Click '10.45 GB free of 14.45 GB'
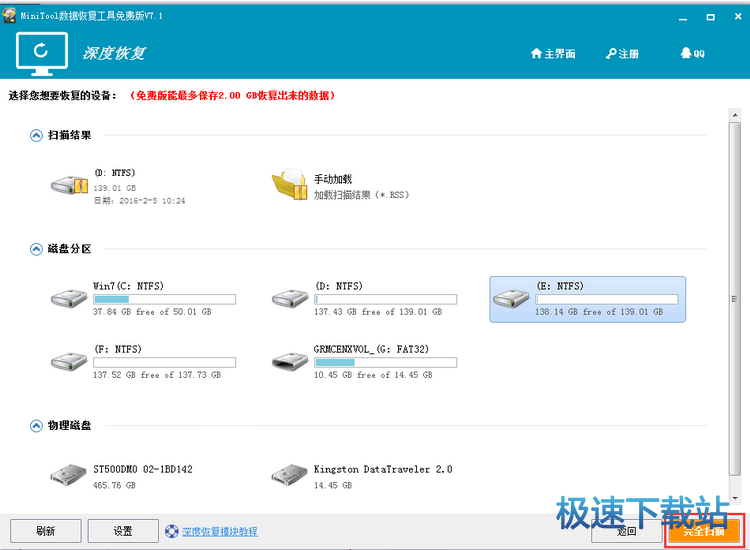The width and height of the screenshot is (750, 550). coord(373,375)
